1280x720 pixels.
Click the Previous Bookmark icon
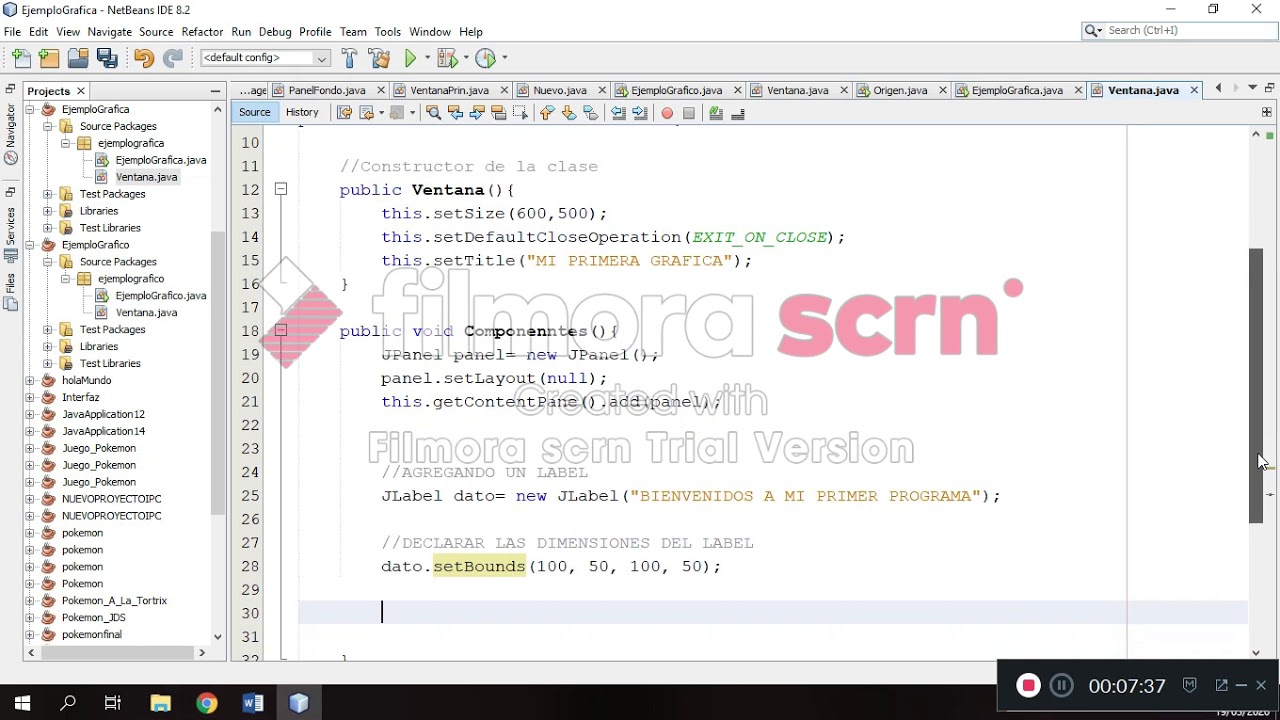(x=546, y=113)
